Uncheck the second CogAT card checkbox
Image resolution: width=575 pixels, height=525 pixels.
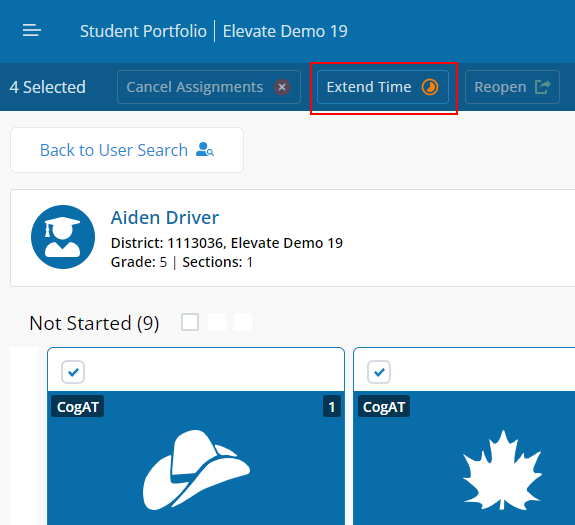(379, 372)
